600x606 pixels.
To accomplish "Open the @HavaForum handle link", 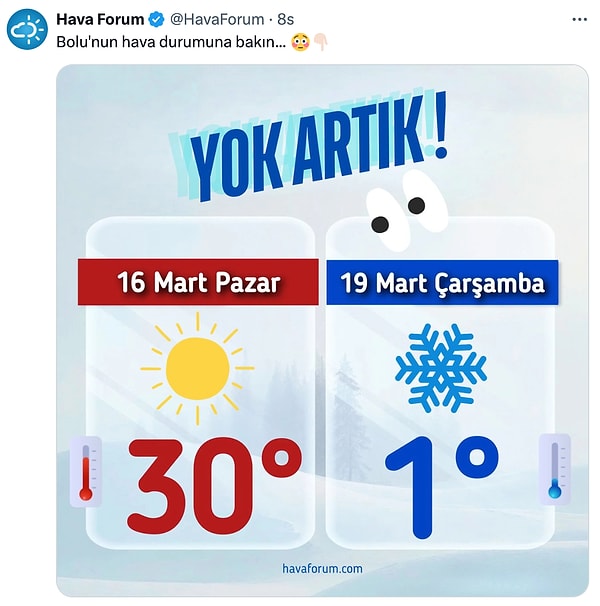I will click(217, 19).
